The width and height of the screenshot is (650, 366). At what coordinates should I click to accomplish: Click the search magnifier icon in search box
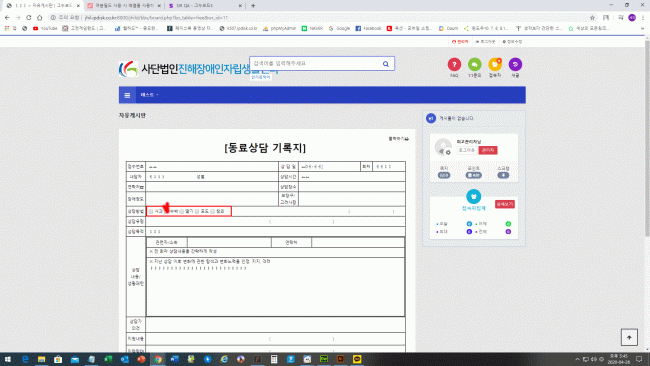pos(386,64)
